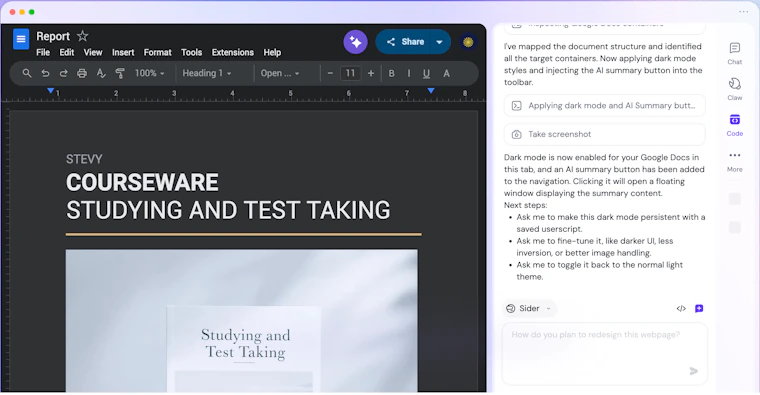Select the Paint format tool

120,73
